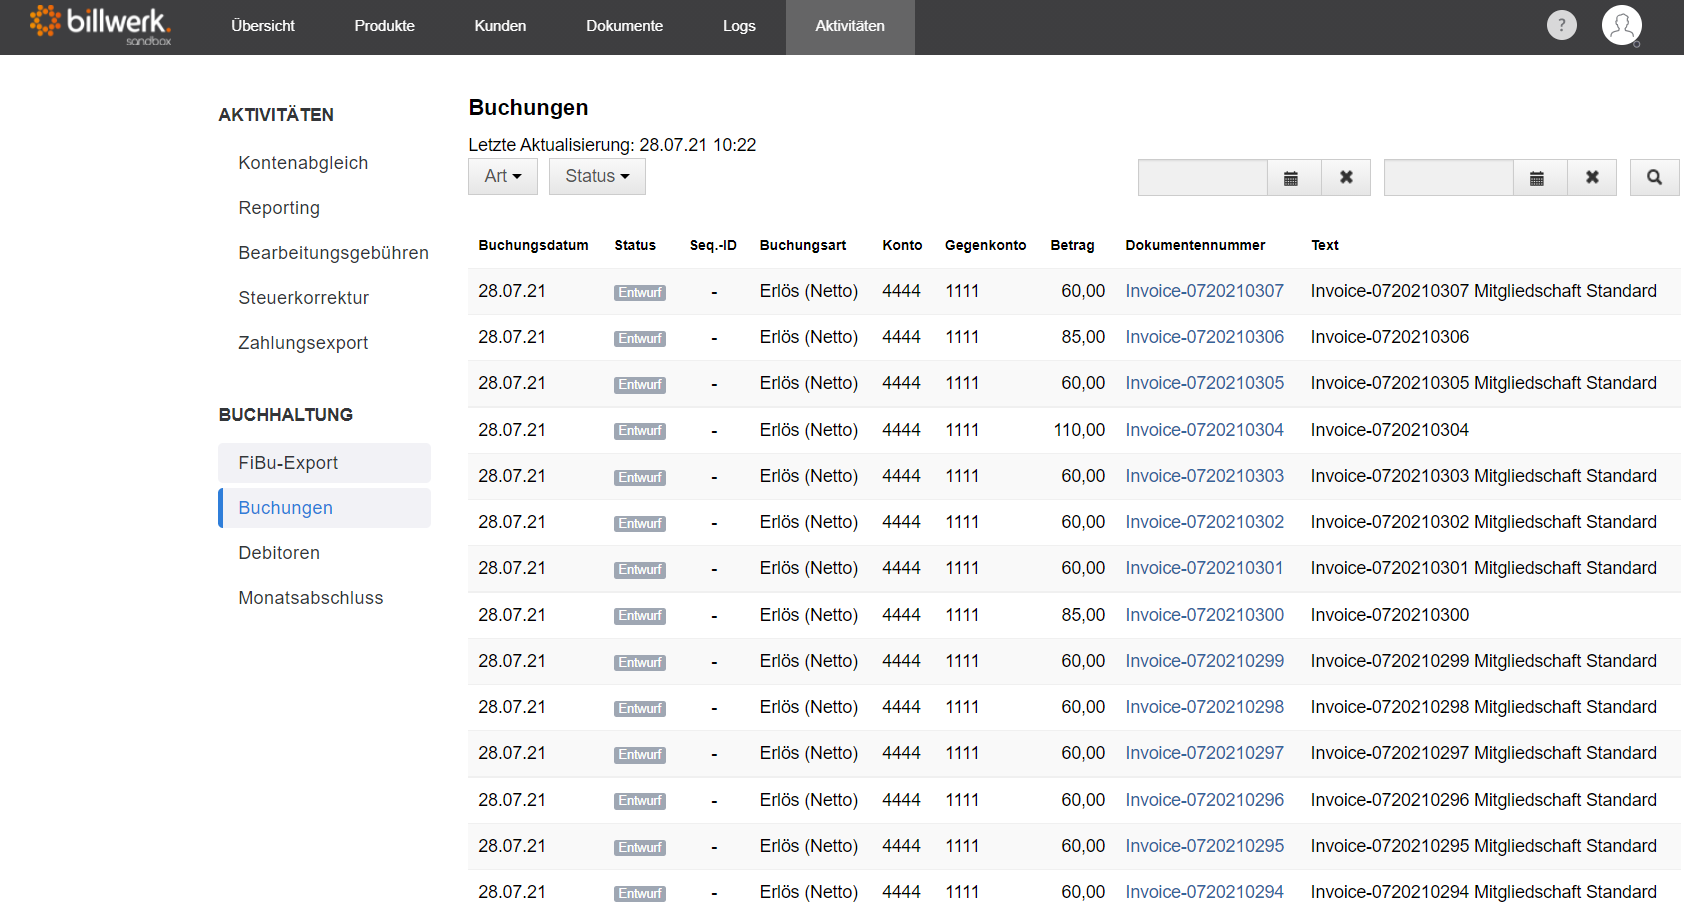Open link Invoice-0720210303
The height and width of the screenshot is (908, 1684).
point(1204,476)
